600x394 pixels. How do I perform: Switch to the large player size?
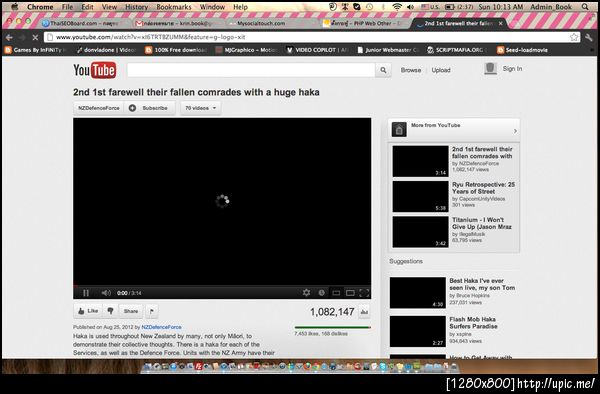point(350,293)
